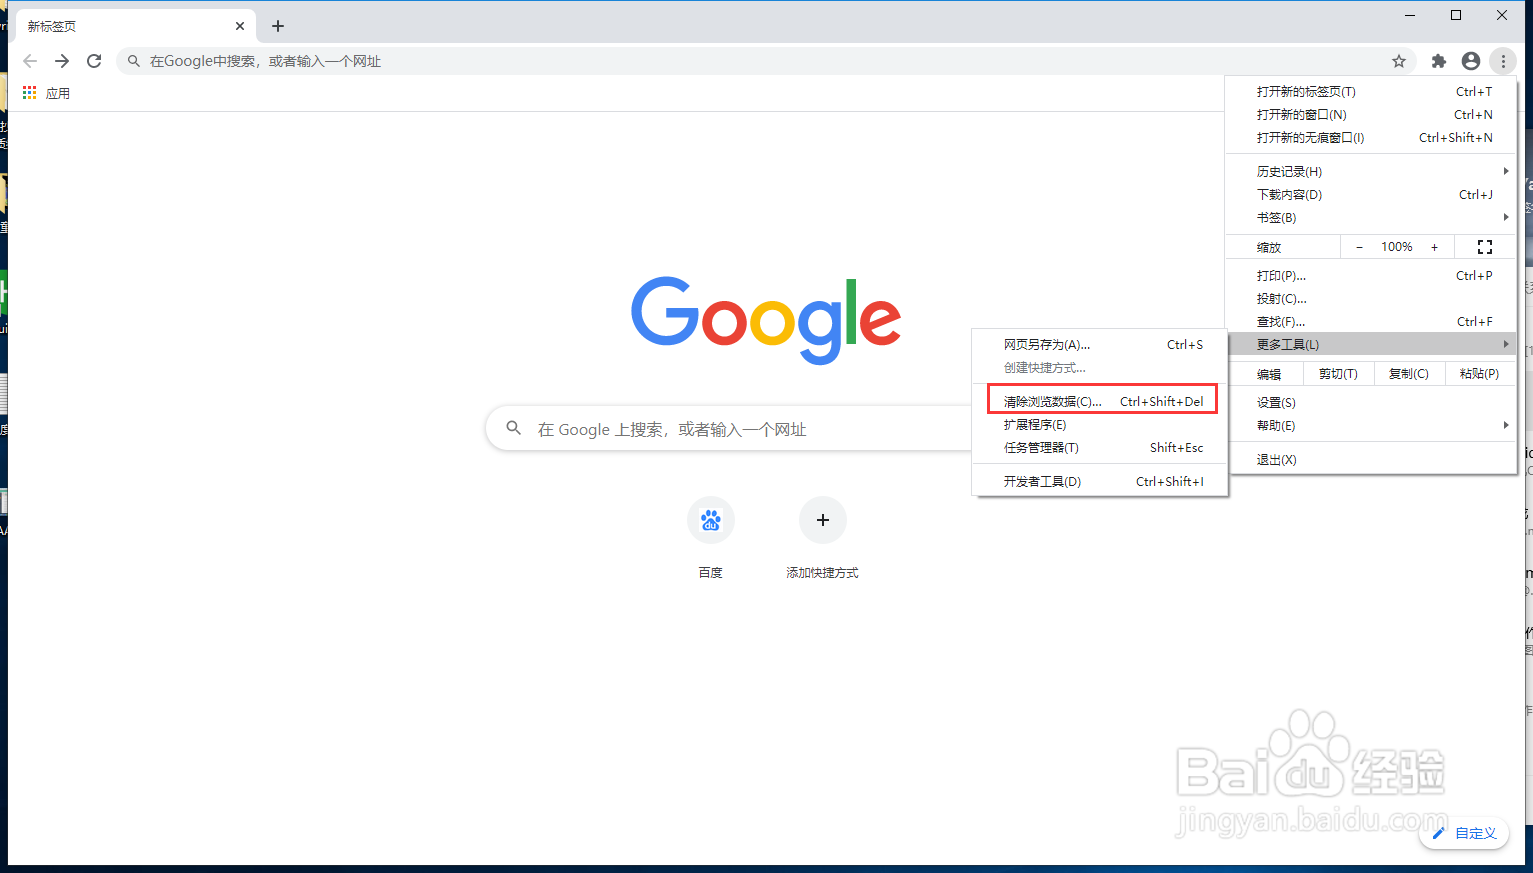The height and width of the screenshot is (873, 1533).
Task: Select 打开新的标签页(T)
Action: click(1371, 91)
